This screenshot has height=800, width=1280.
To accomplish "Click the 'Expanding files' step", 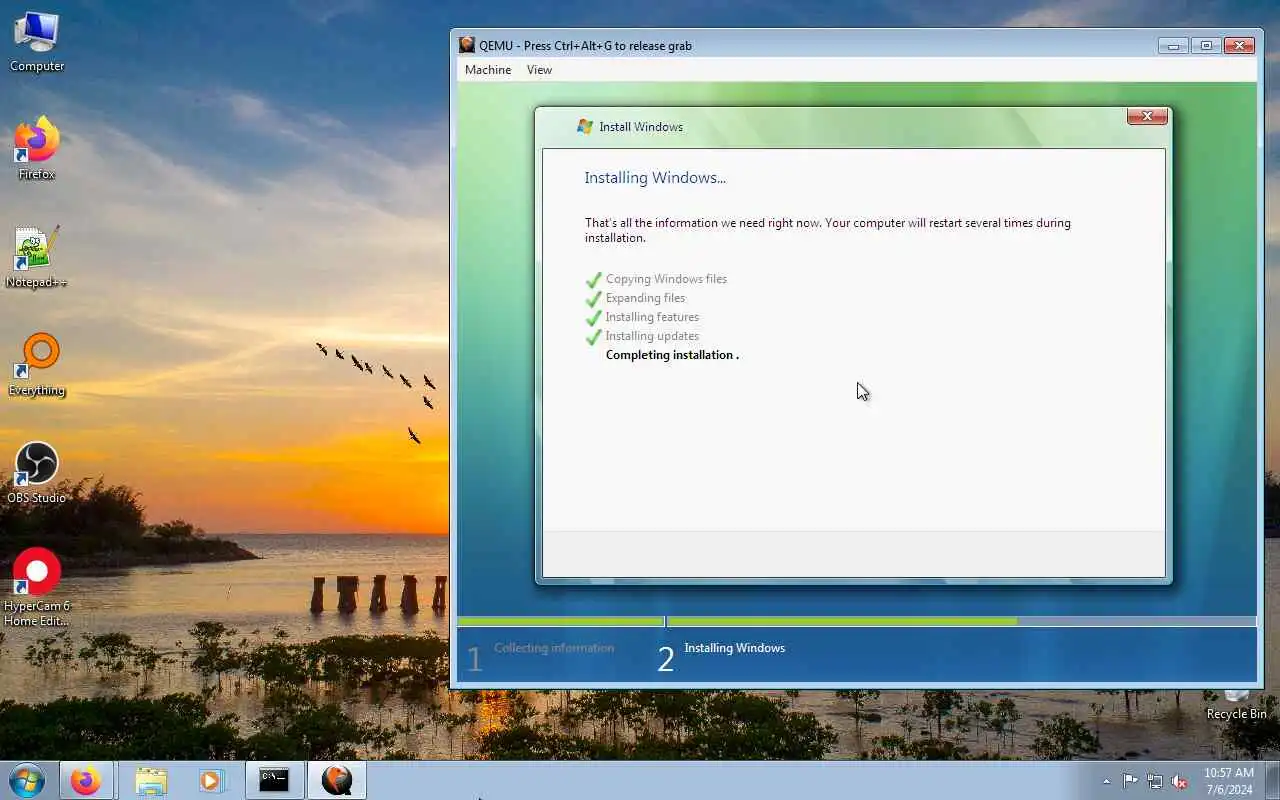I will (x=645, y=298).
